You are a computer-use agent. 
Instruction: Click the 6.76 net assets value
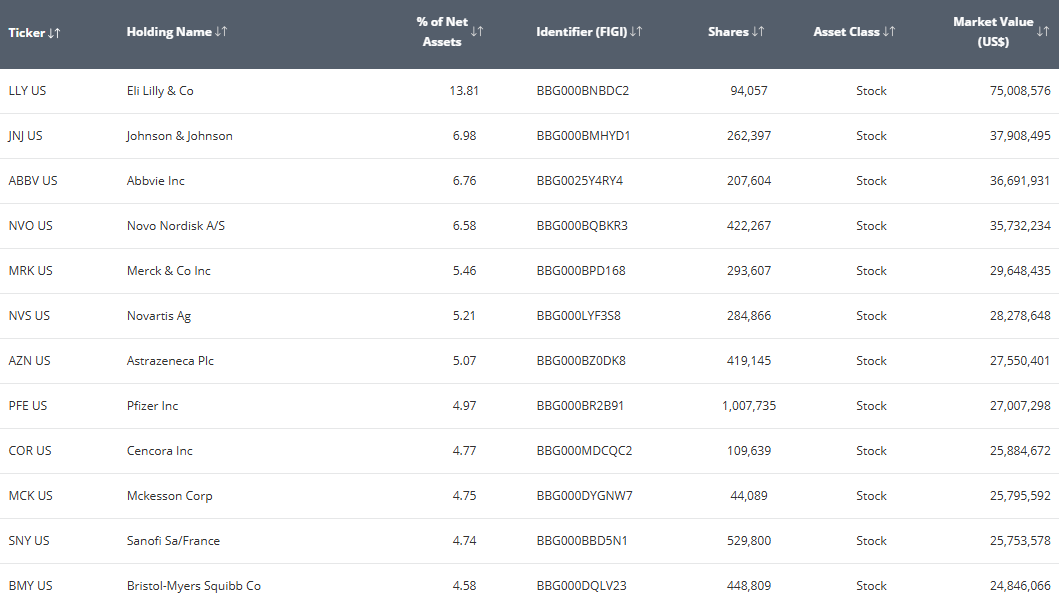point(465,181)
